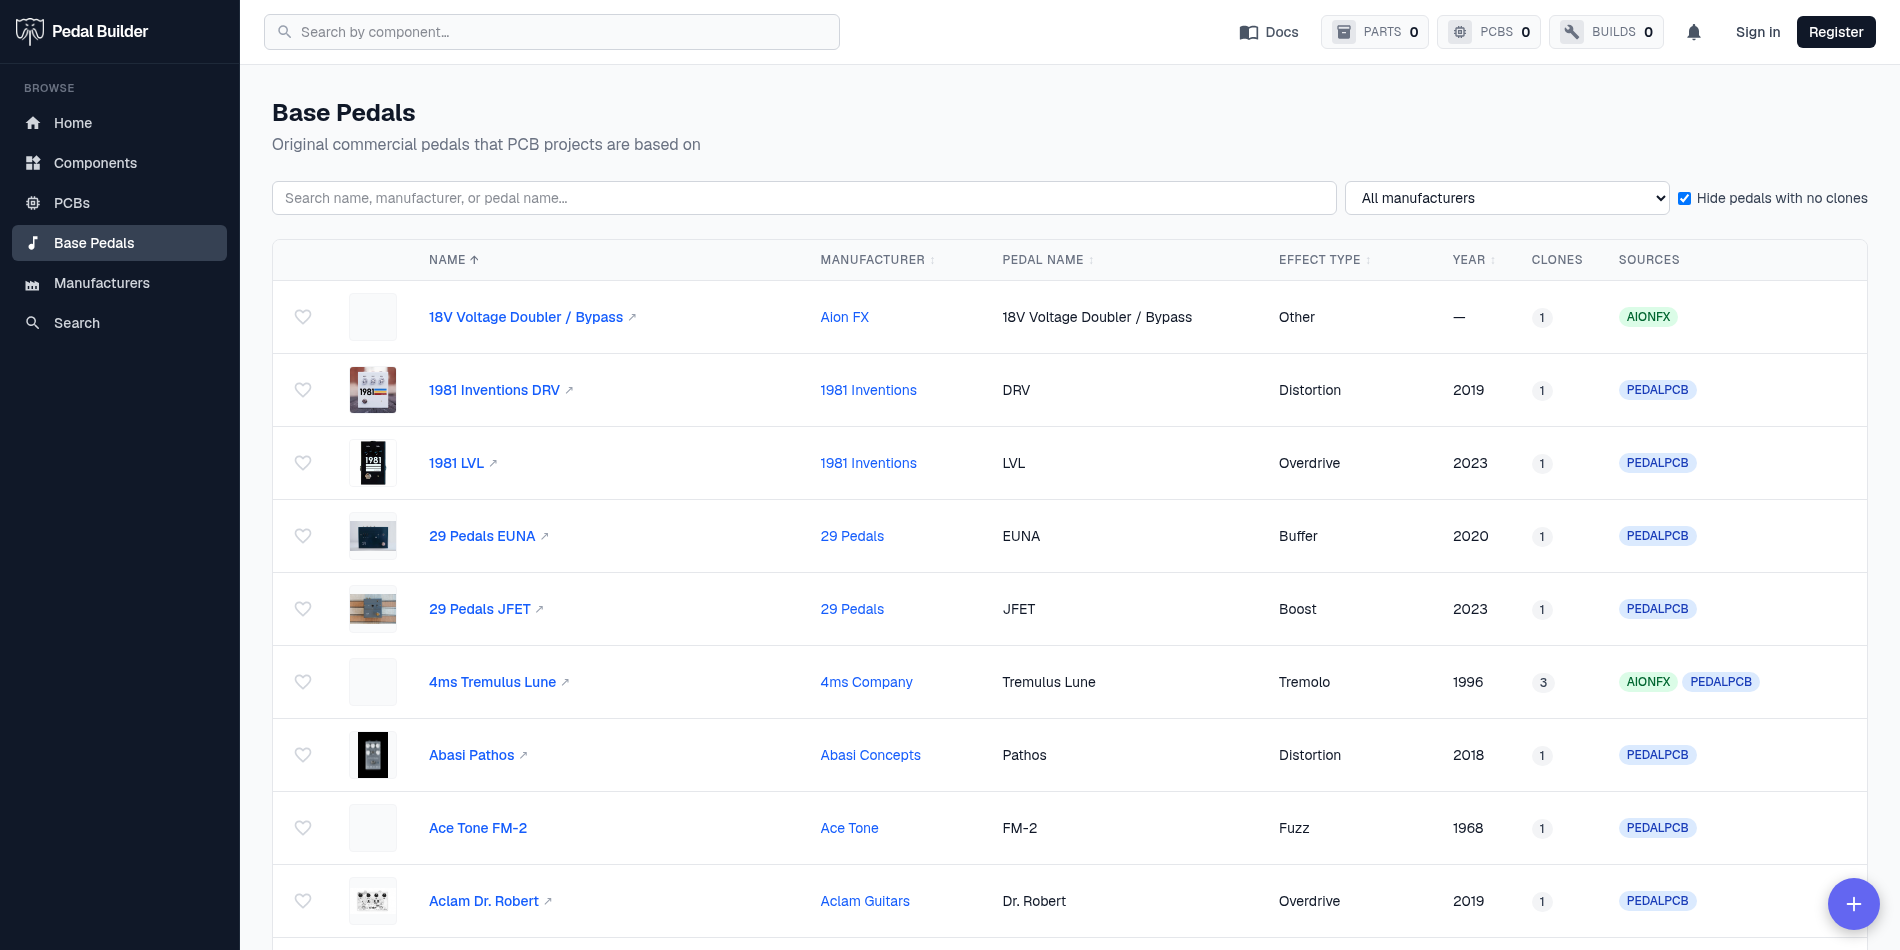Open the Ace Tone FM-2 link
The width and height of the screenshot is (1900, 950).
click(478, 828)
